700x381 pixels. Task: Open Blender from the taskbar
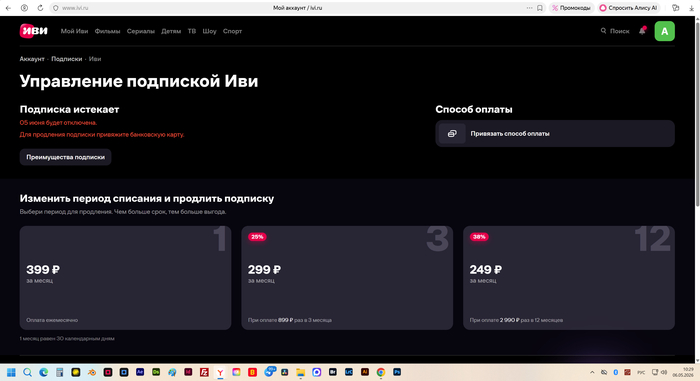pyautogui.click(x=92, y=373)
